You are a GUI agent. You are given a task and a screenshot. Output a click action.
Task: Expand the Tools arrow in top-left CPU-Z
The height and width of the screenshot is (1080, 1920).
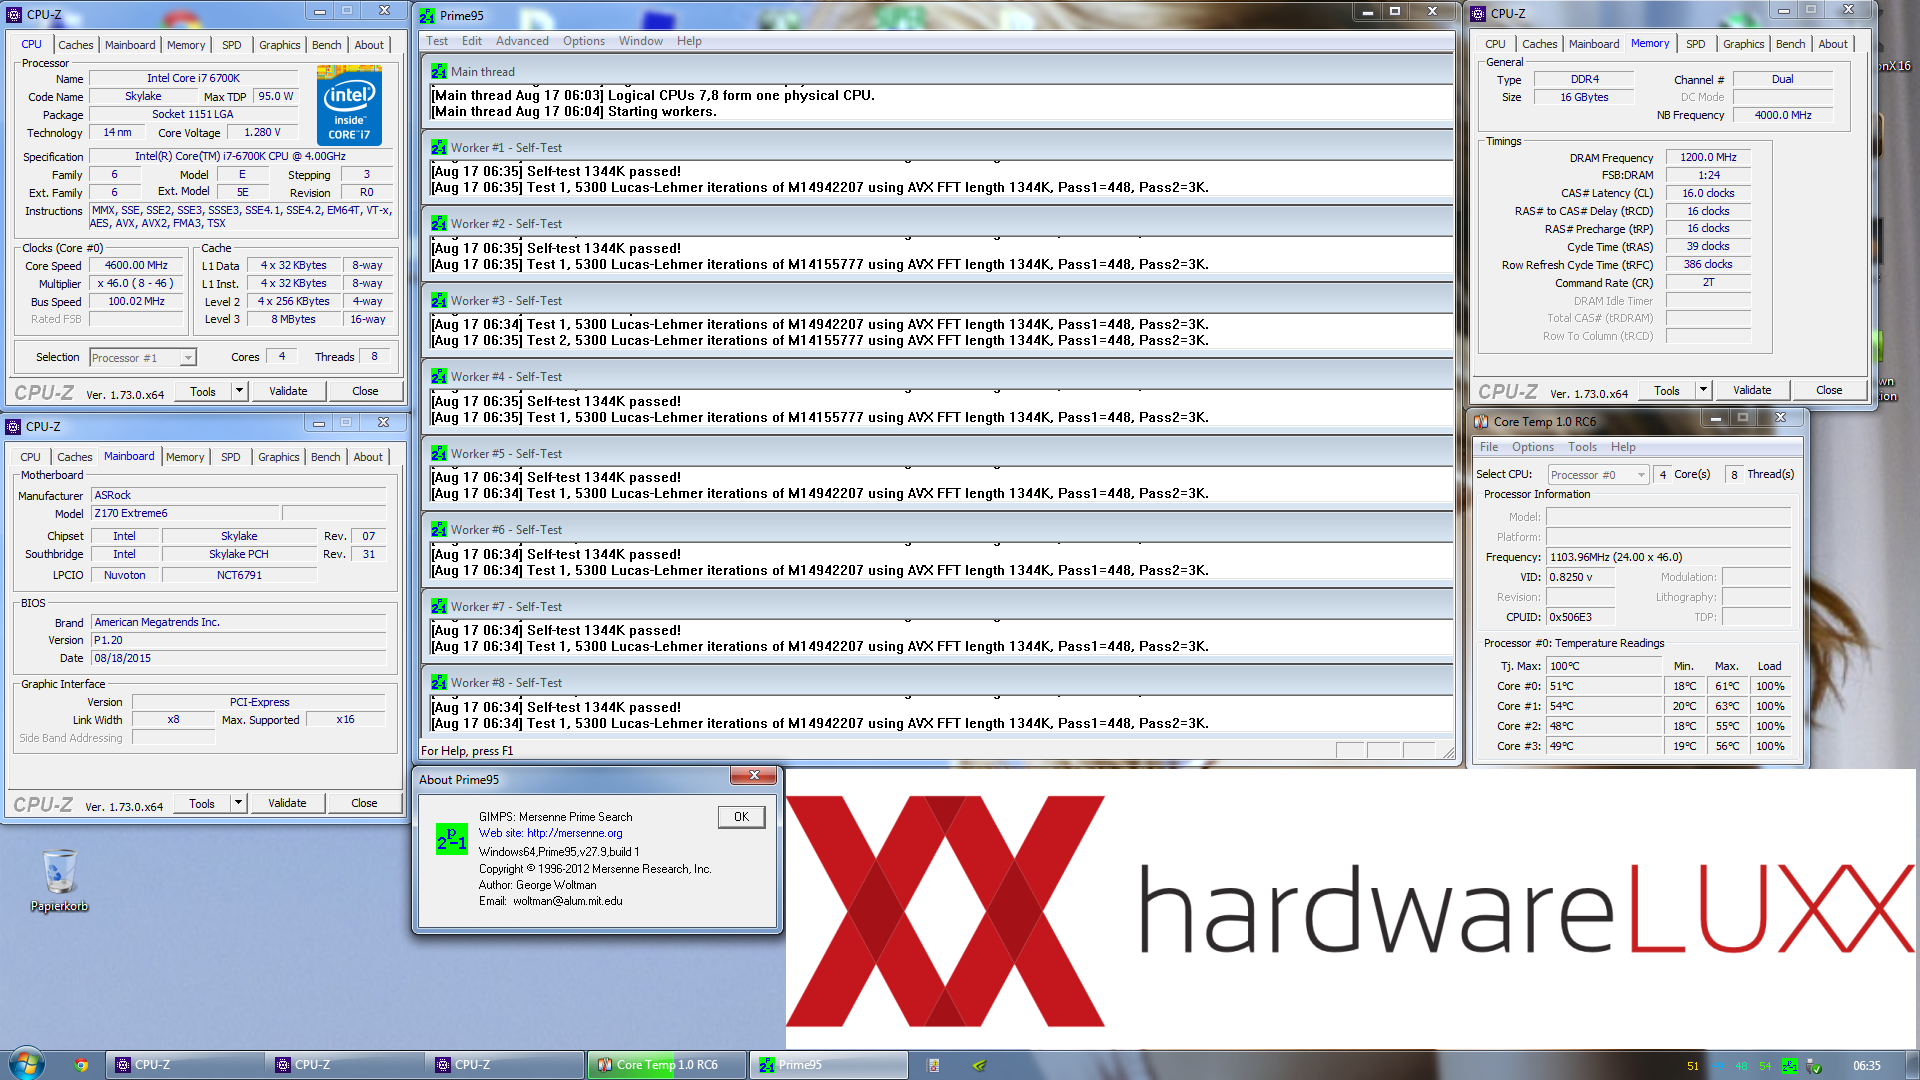(239, 391)
